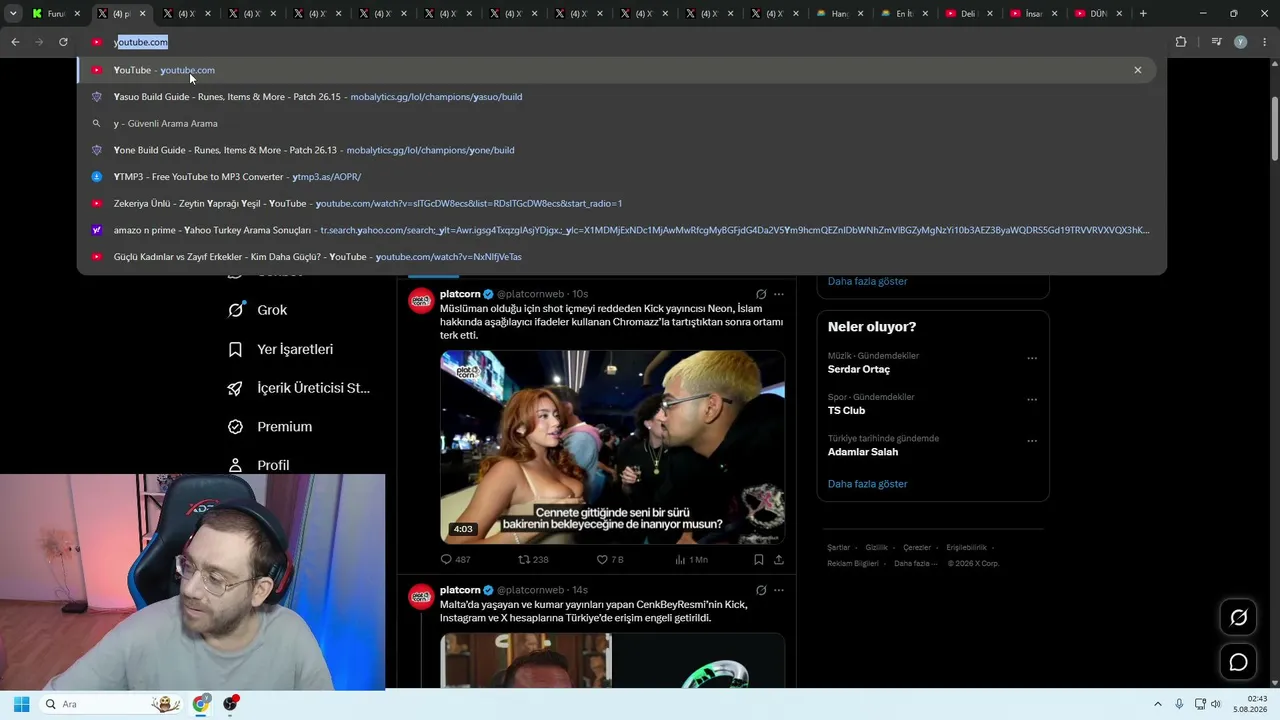Play the 4:03 video thumbnail

(612, 447)
